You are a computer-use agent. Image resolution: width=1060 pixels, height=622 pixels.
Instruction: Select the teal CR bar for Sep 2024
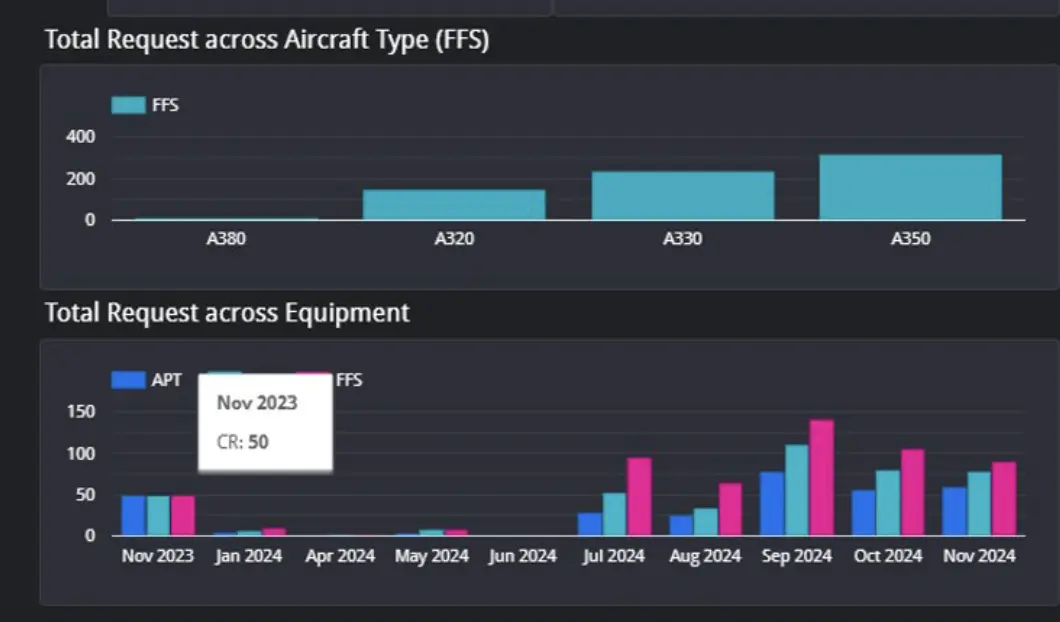pos(797,490)
